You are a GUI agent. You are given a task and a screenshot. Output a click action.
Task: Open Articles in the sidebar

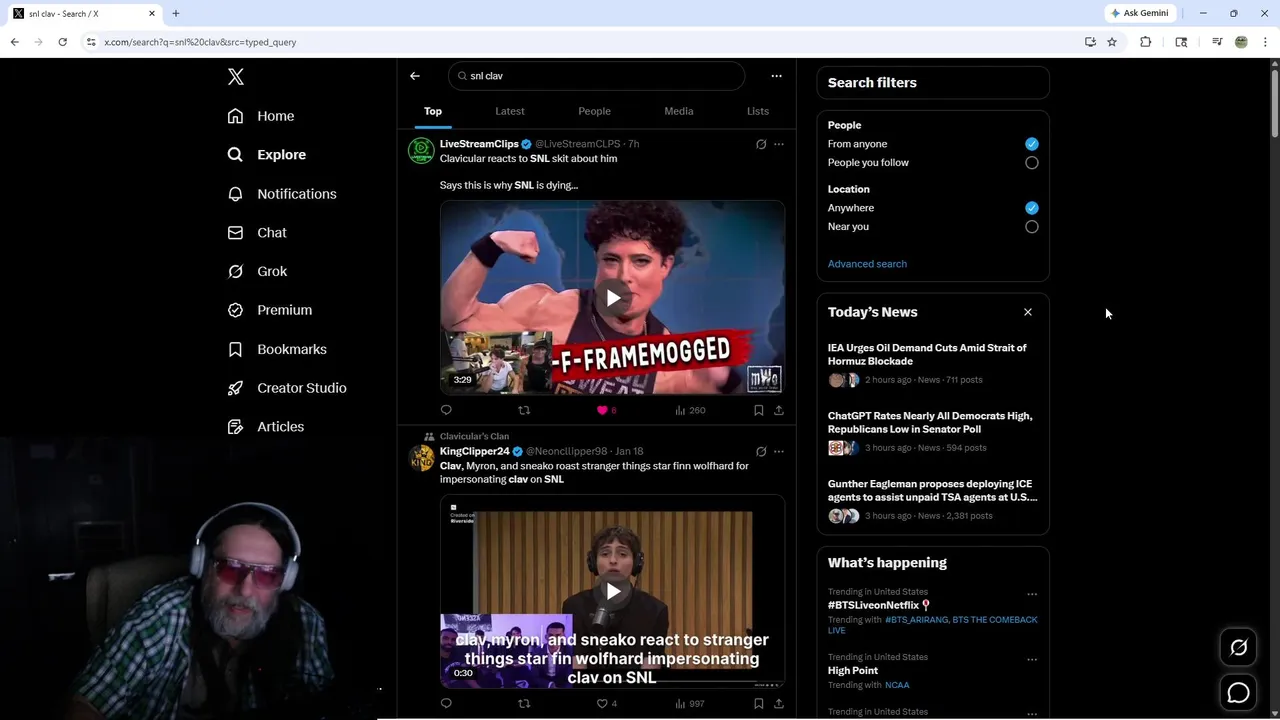266,427
